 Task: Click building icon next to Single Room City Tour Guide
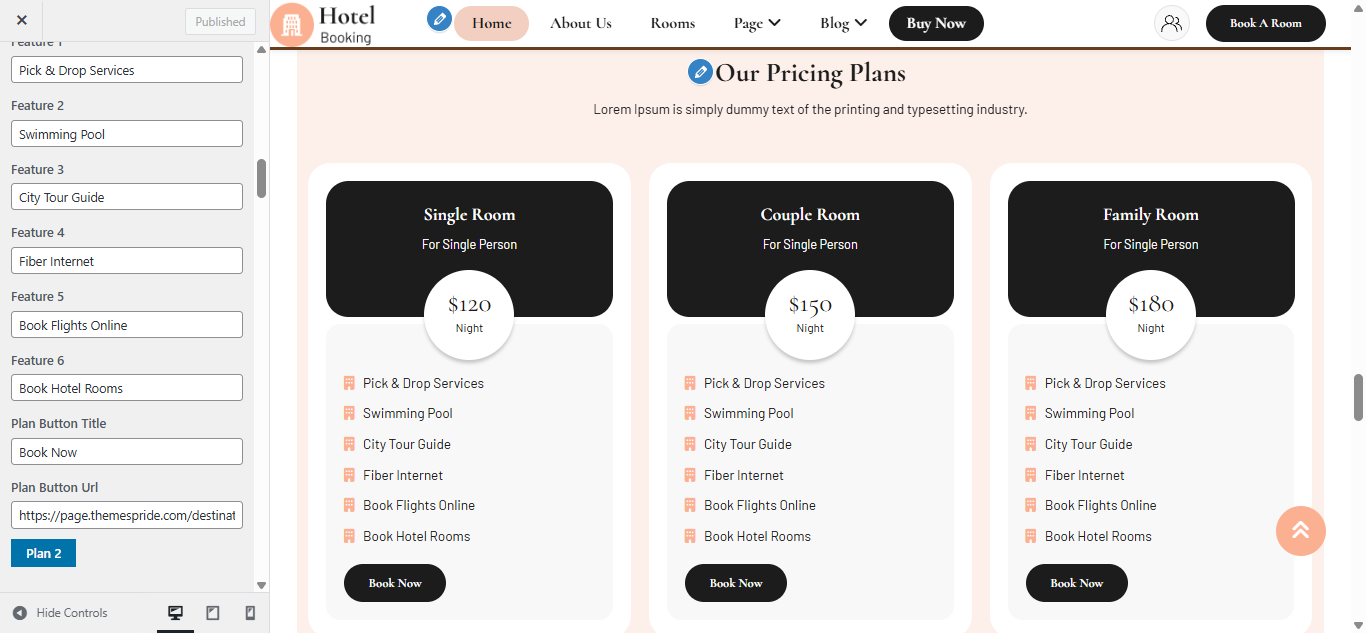[x=349, y=444]
